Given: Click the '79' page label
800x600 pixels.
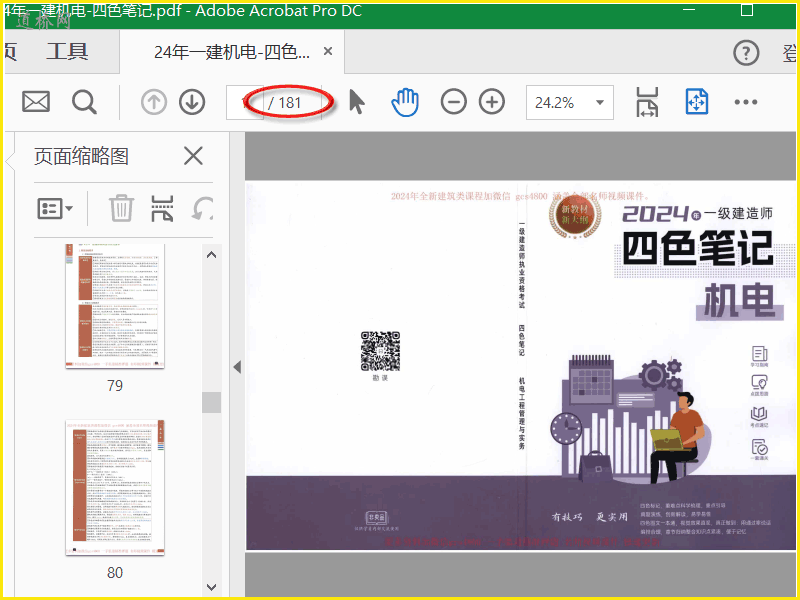Looking at the screenshot, I should point(115,386).
